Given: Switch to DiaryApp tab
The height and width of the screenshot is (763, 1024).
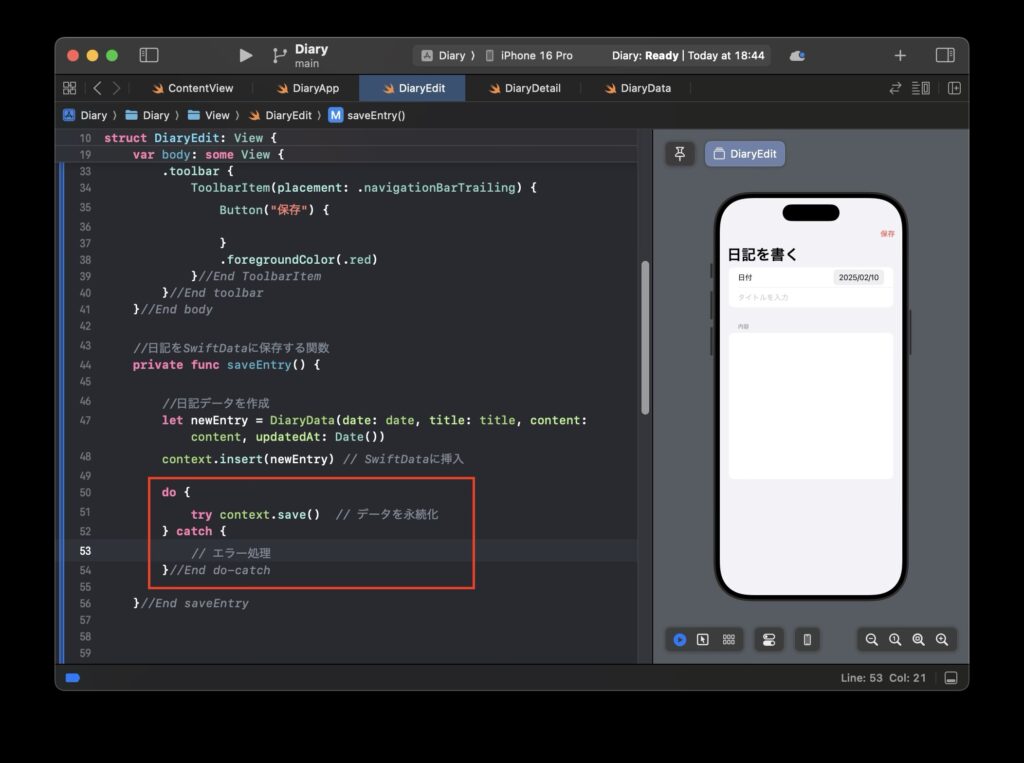Looking at the screenshot, I should (x=308, y=88).
